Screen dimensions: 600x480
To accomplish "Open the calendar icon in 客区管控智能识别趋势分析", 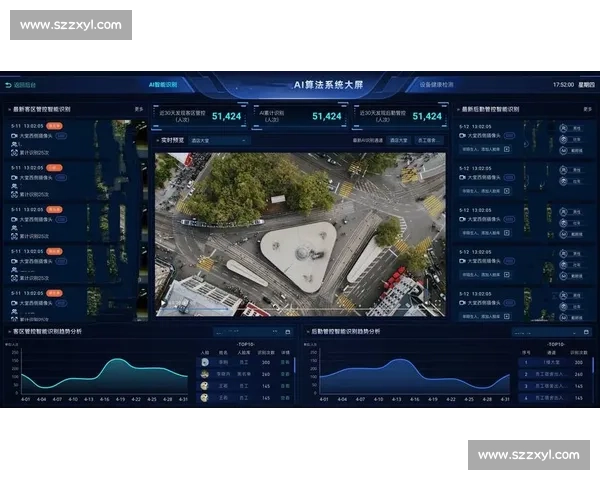I will (288, 332).
